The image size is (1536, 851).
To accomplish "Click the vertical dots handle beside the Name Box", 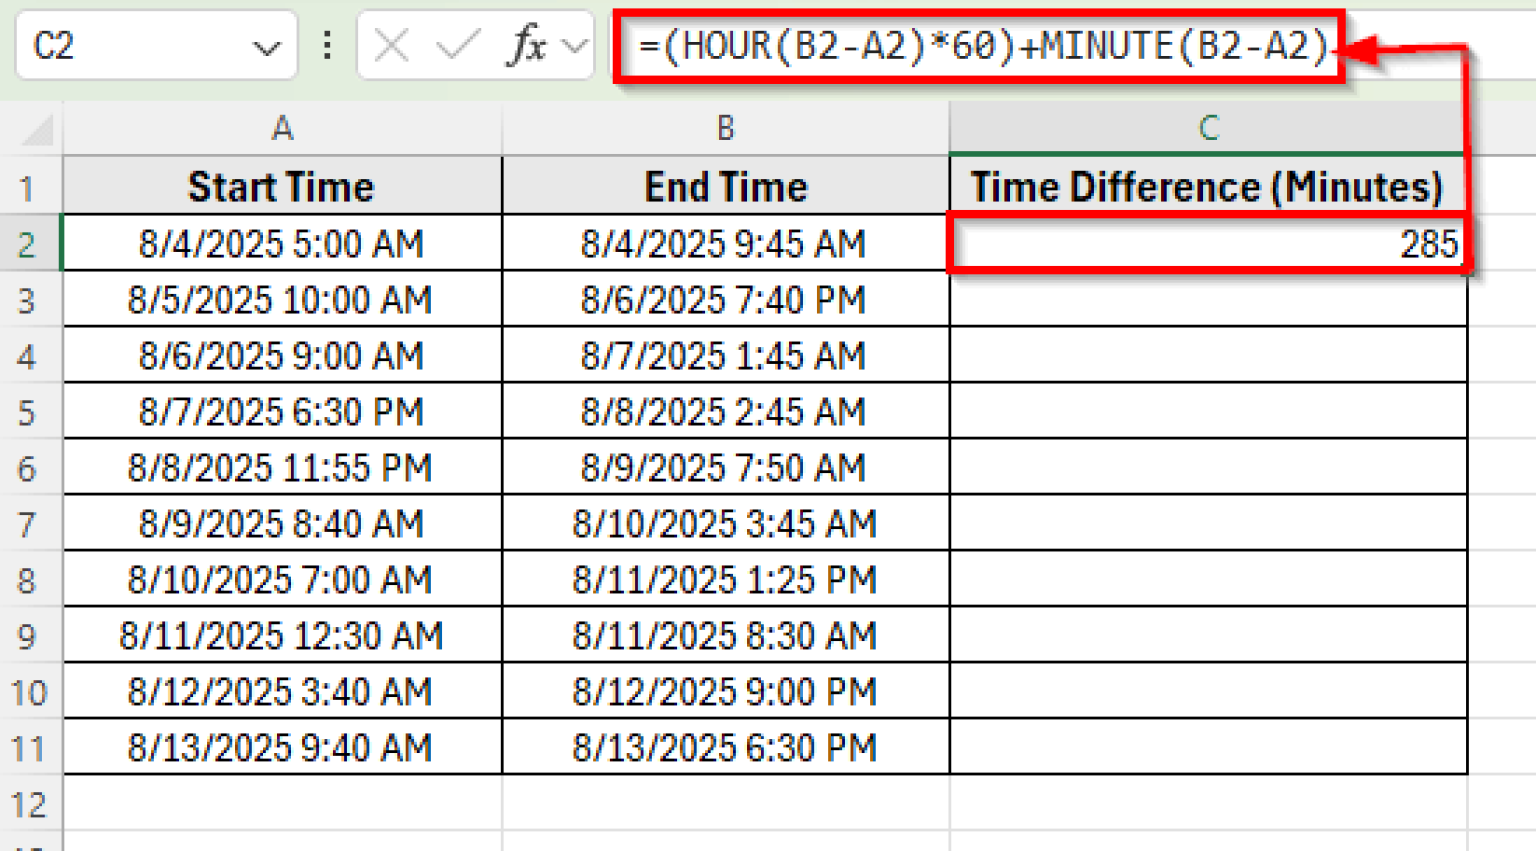I will coord(326,45).
